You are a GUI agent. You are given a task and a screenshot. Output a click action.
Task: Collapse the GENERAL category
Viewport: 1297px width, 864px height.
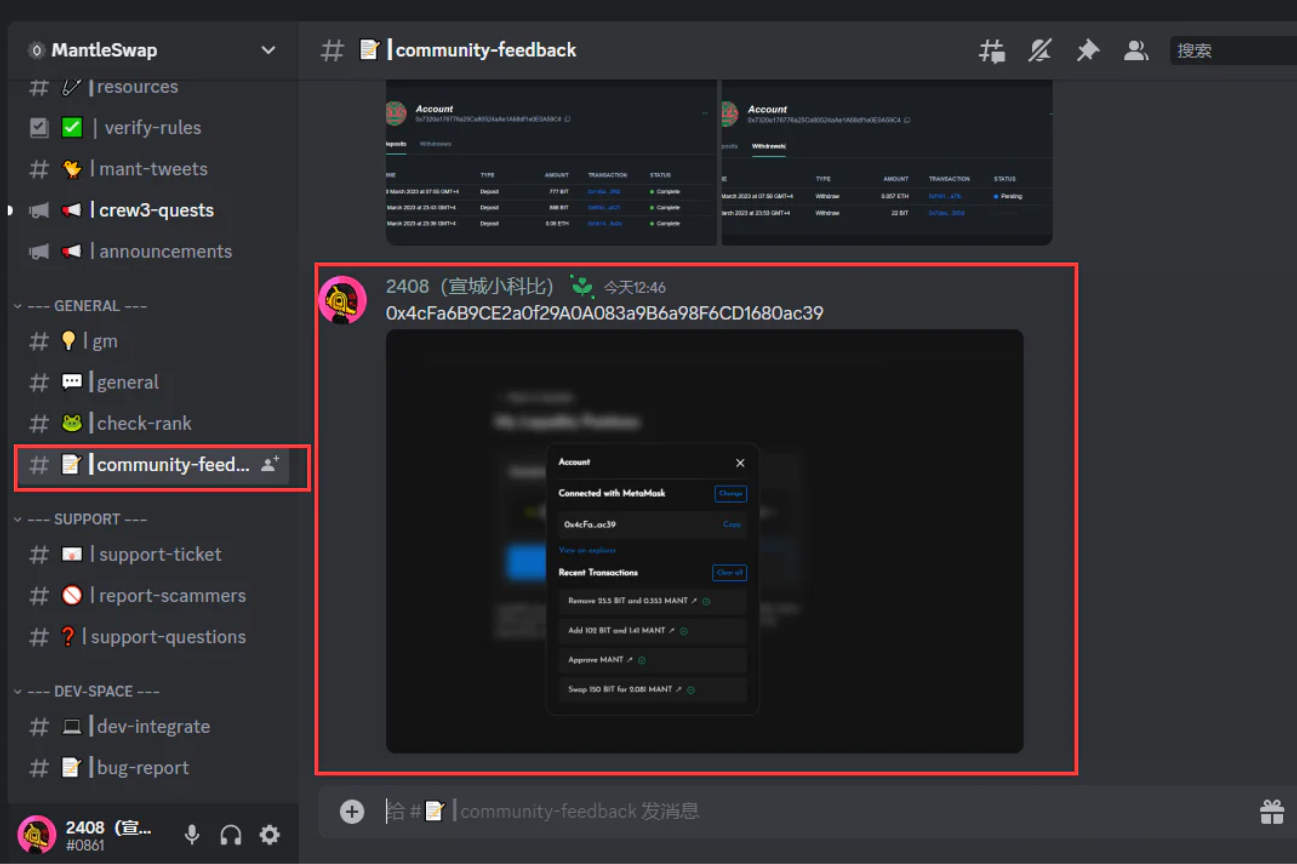pos(81,306)
